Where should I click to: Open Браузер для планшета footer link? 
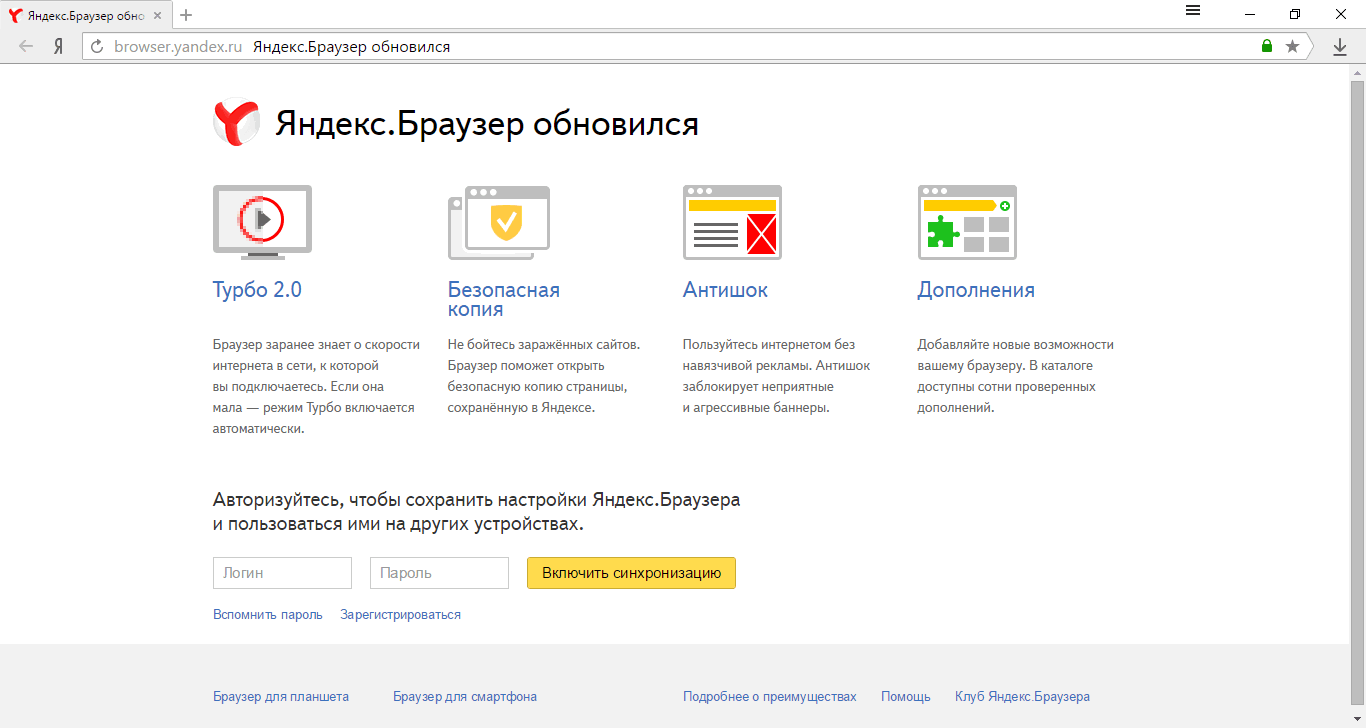pyautogui.click(x=281, y=697)
